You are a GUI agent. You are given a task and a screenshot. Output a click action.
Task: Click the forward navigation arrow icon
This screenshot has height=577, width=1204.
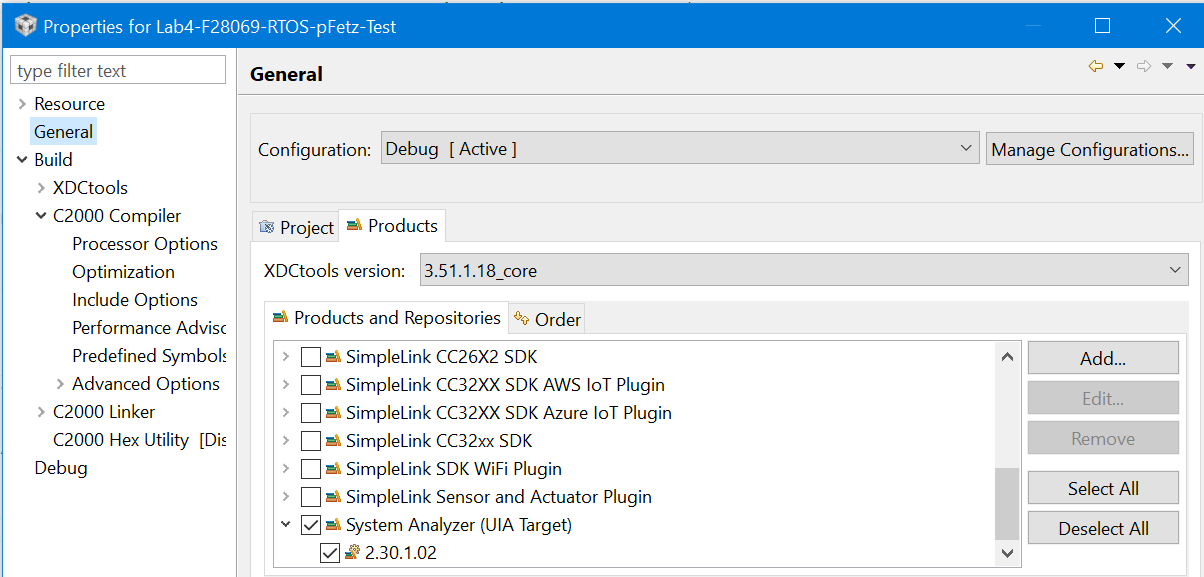tap(1144, 66)
